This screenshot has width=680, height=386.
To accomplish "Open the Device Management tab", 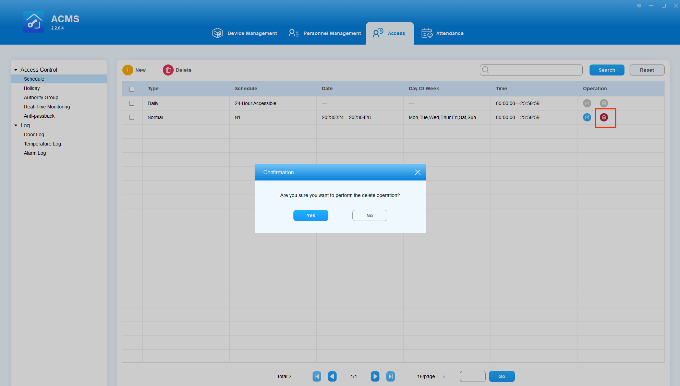I will tap(245, 33).
